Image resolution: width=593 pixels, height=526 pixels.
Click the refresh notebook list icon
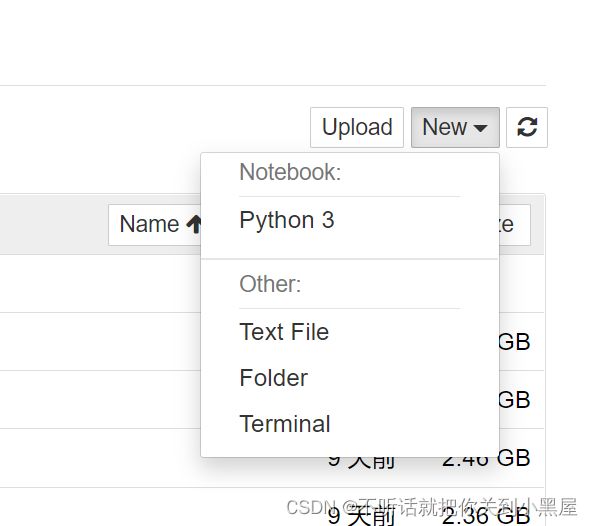click(527, 127)
